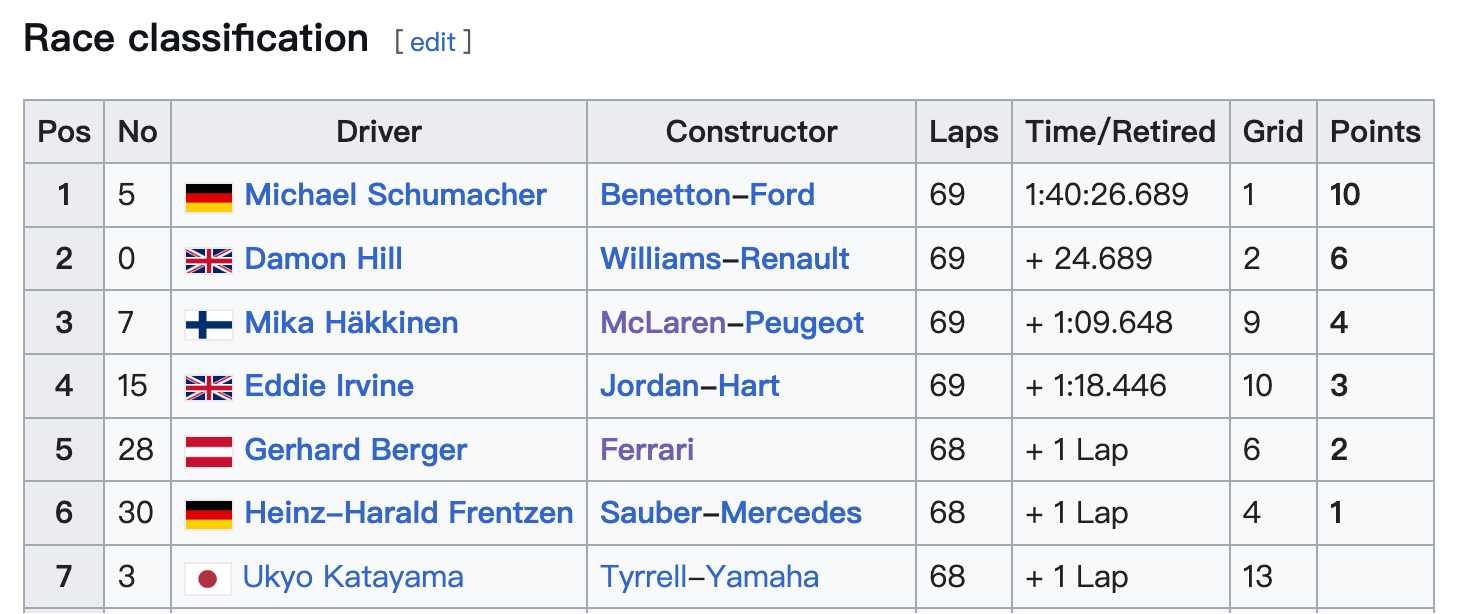The image size is (1472, 614).
Task: Visit the Ferrari constructor page
Action: tap(647, 450)
